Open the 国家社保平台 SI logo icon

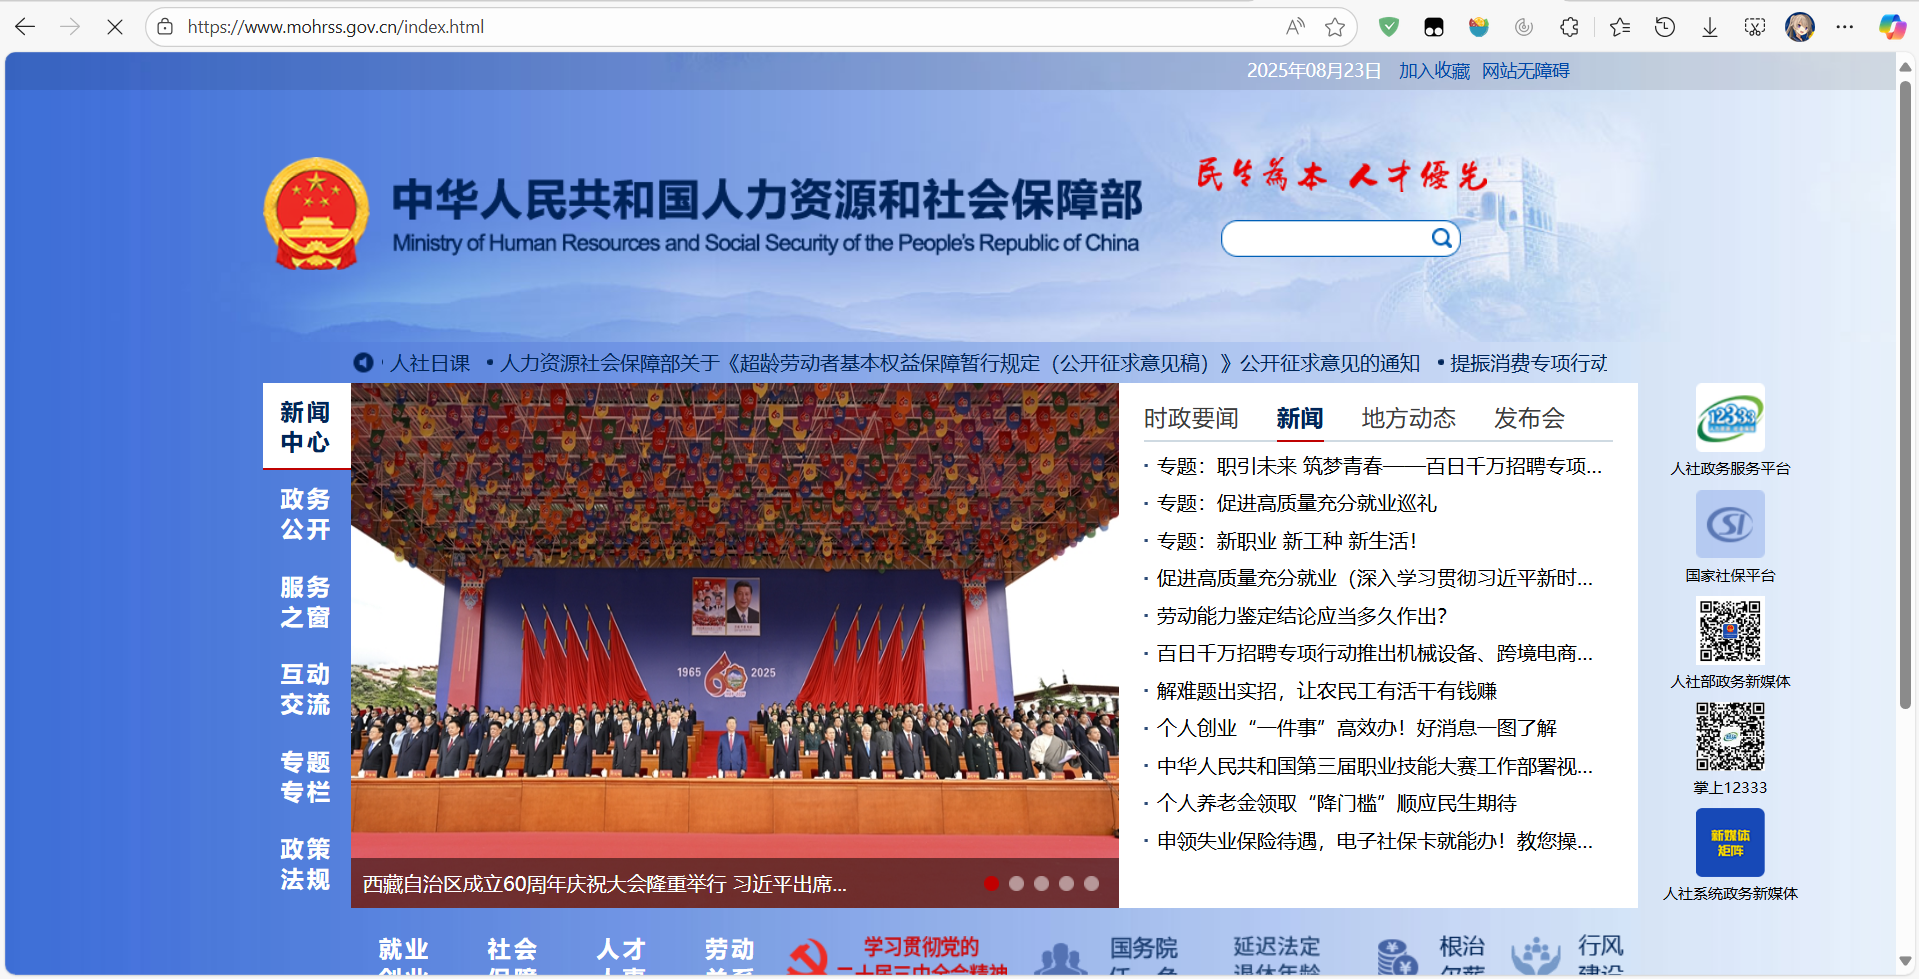point(1730,524)
